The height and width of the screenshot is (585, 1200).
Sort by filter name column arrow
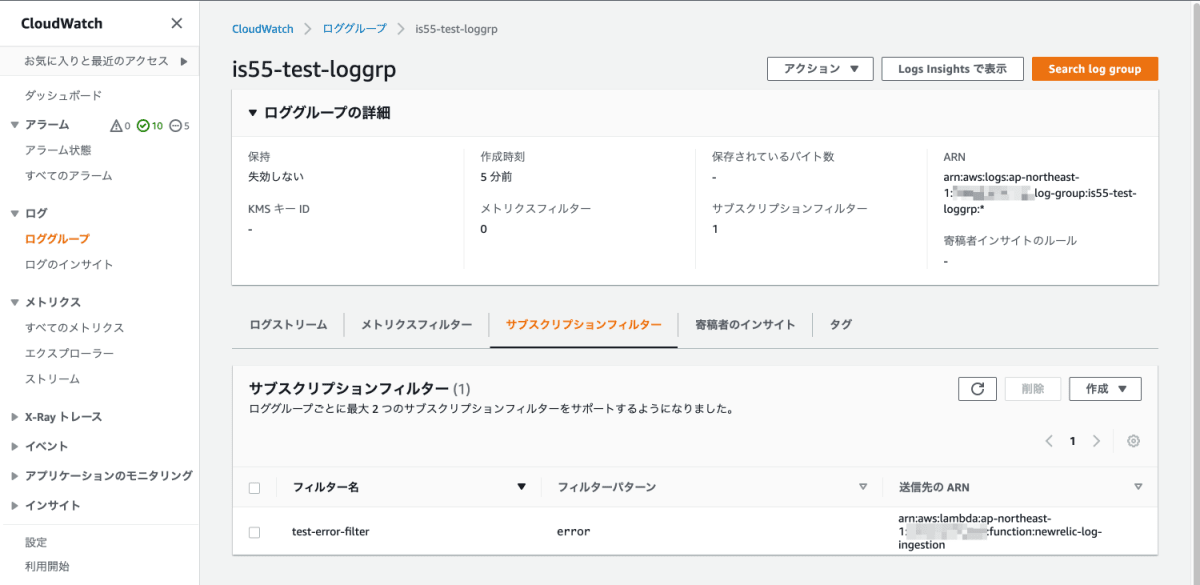click(x=520, y=487)
